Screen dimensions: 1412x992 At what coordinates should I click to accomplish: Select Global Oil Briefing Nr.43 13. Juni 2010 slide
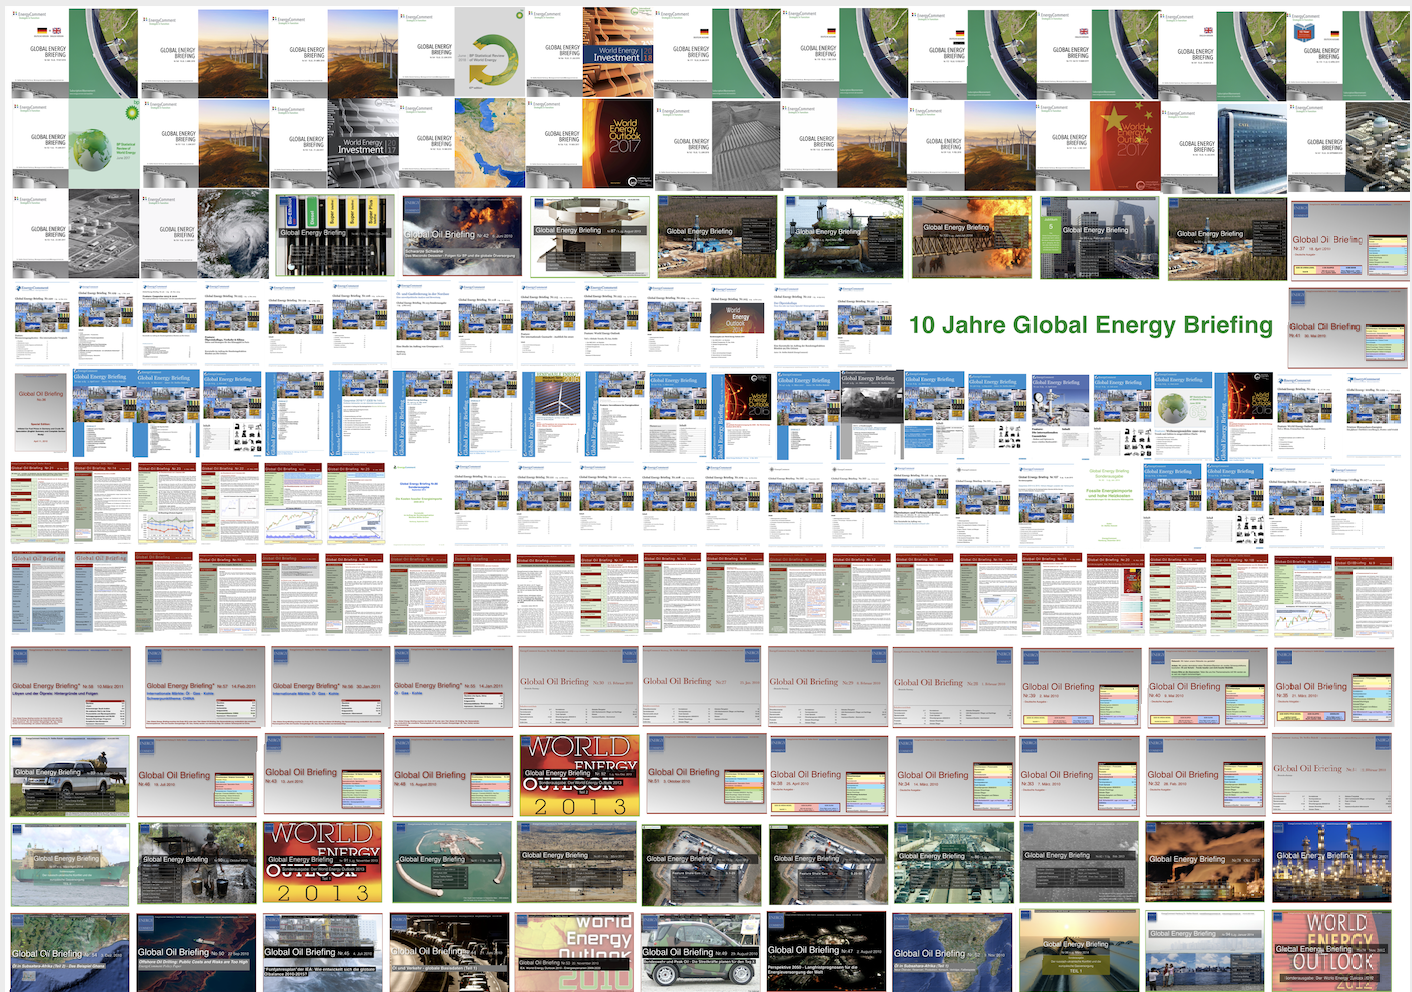click(324, 776)
